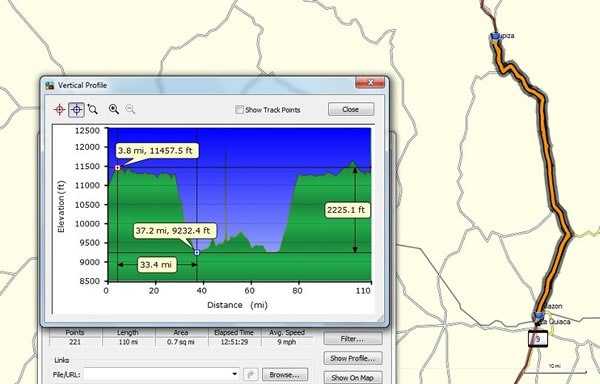Click the Tupiza waypoint marker on map
This screenshot has height=384, width=600.
pyautogui.click(x=496, y=36)
